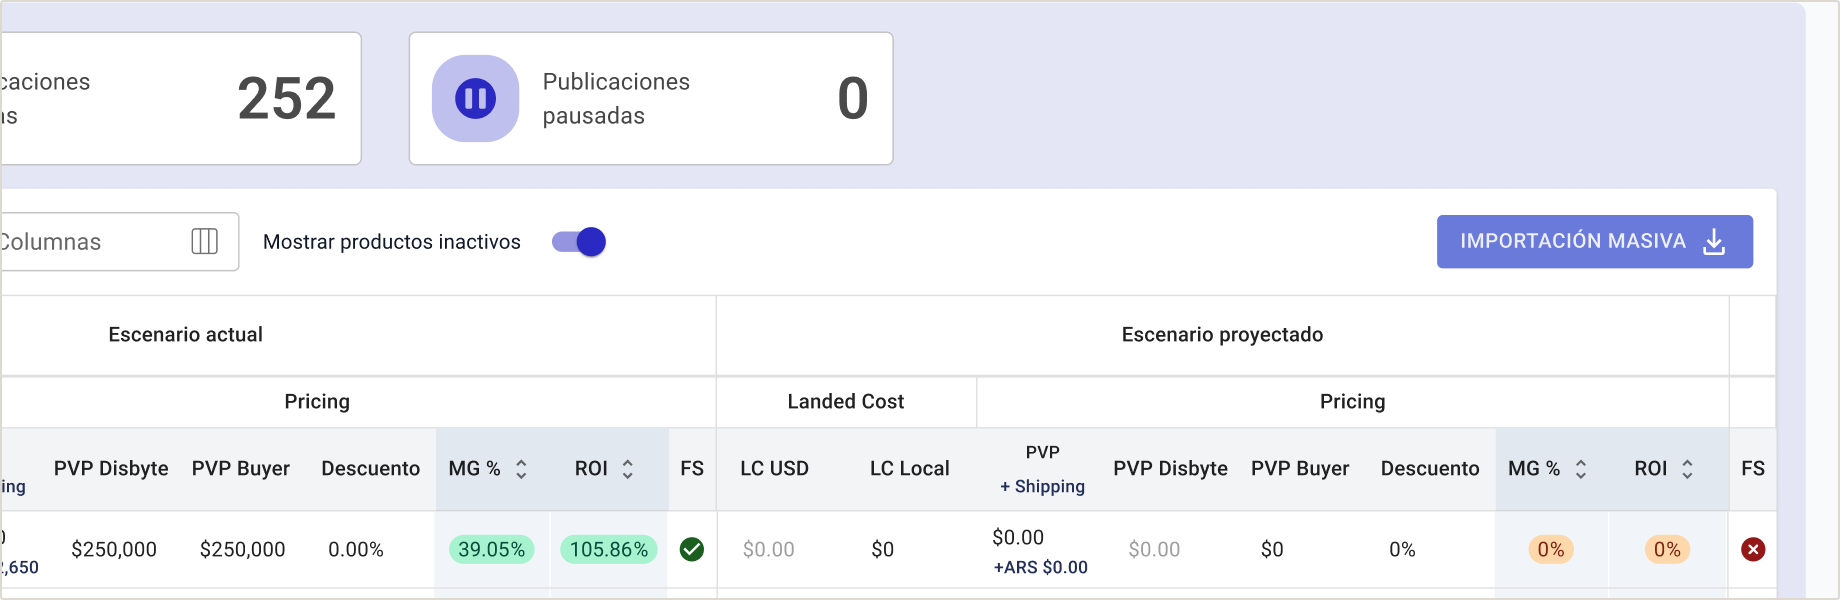Click the LC USD column header
This screenshot has height=600, width=1840.
pos(775,469)
